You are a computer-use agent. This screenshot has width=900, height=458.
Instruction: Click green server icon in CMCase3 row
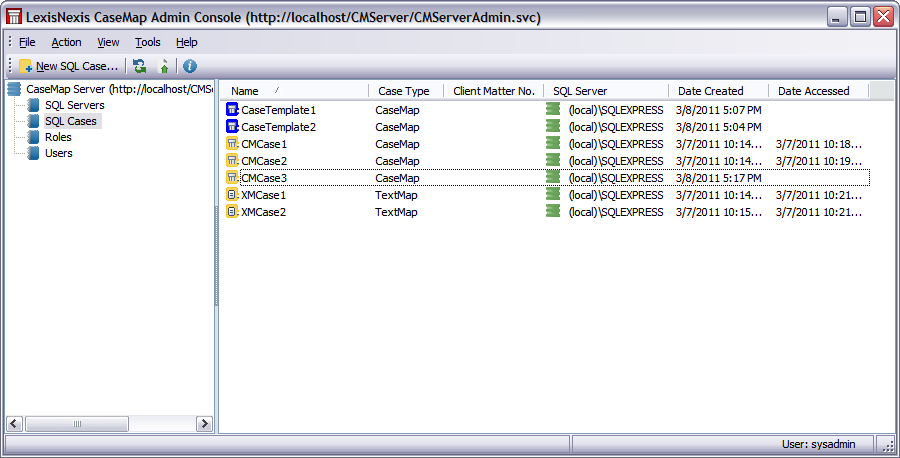tap(553, 177)
